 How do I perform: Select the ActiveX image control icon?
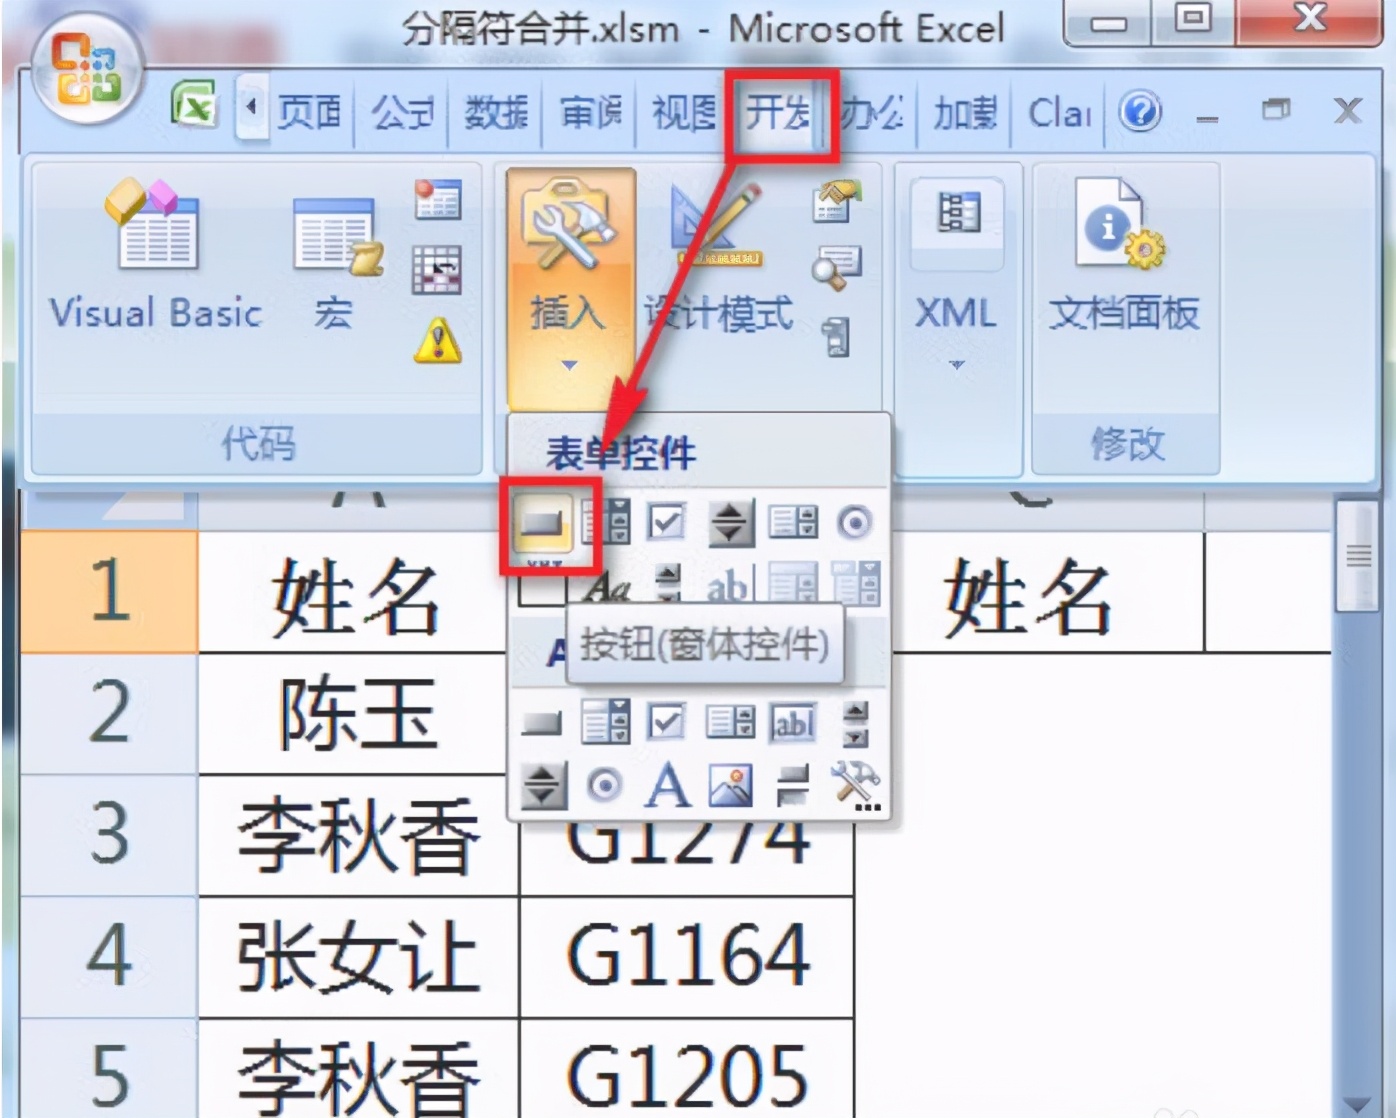pos(730,785)
